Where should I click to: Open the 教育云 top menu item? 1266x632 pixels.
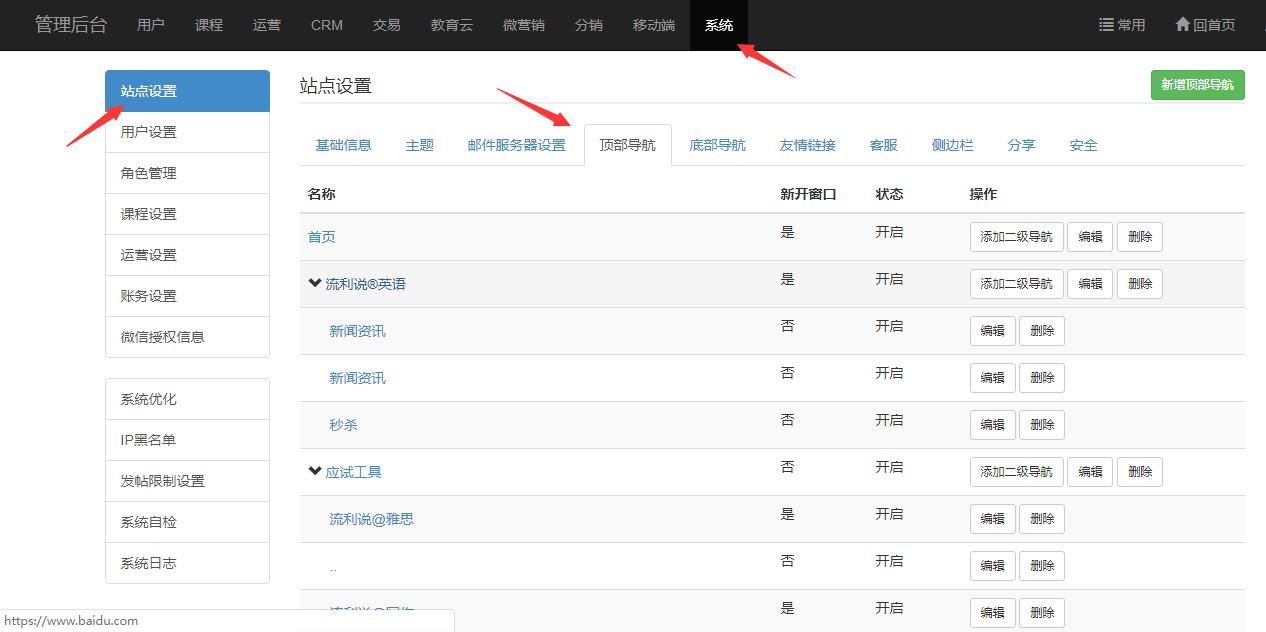(451, 25)
